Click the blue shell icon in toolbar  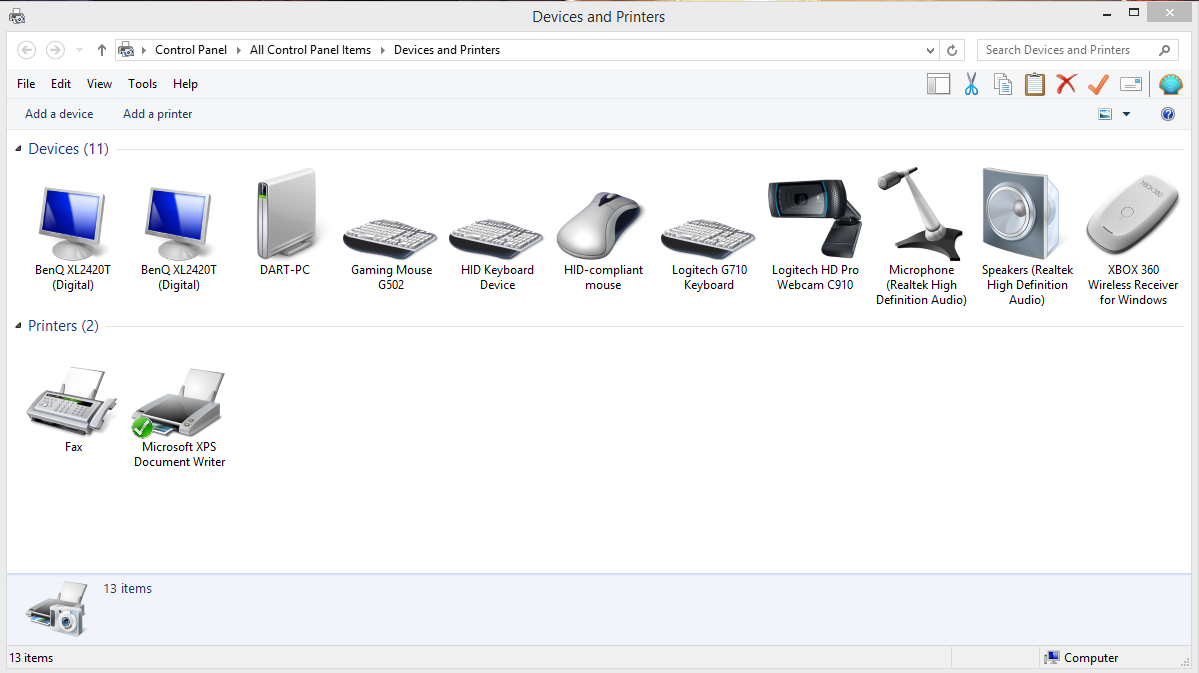tap(1171, 84)
